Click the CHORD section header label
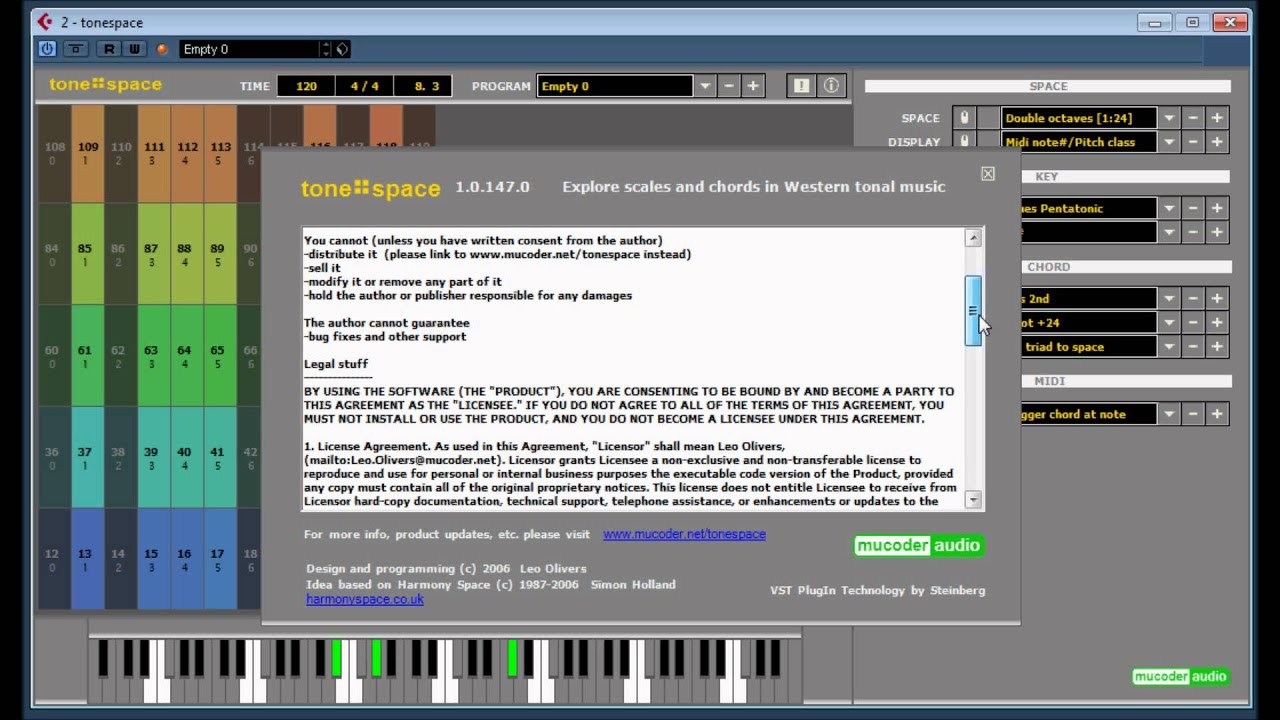The image size is (1280, 720). click(x=1048, y=267)
